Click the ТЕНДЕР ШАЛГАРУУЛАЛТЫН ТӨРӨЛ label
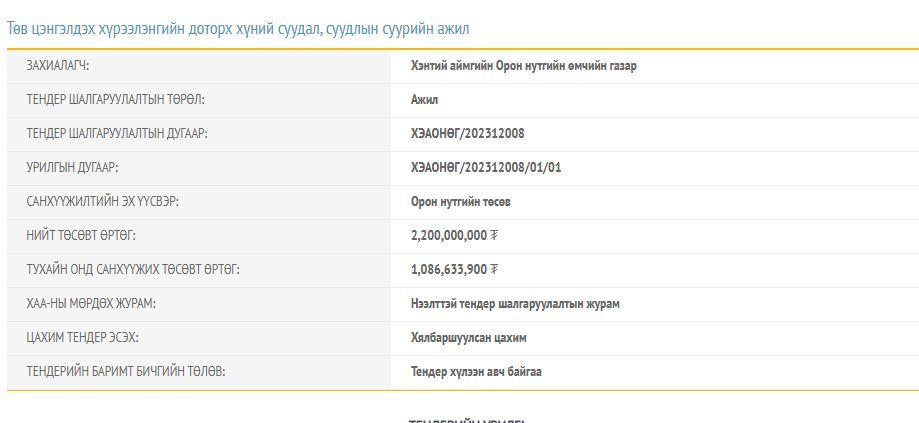Viewport: 919px width, 423px height. click(115, 100)
